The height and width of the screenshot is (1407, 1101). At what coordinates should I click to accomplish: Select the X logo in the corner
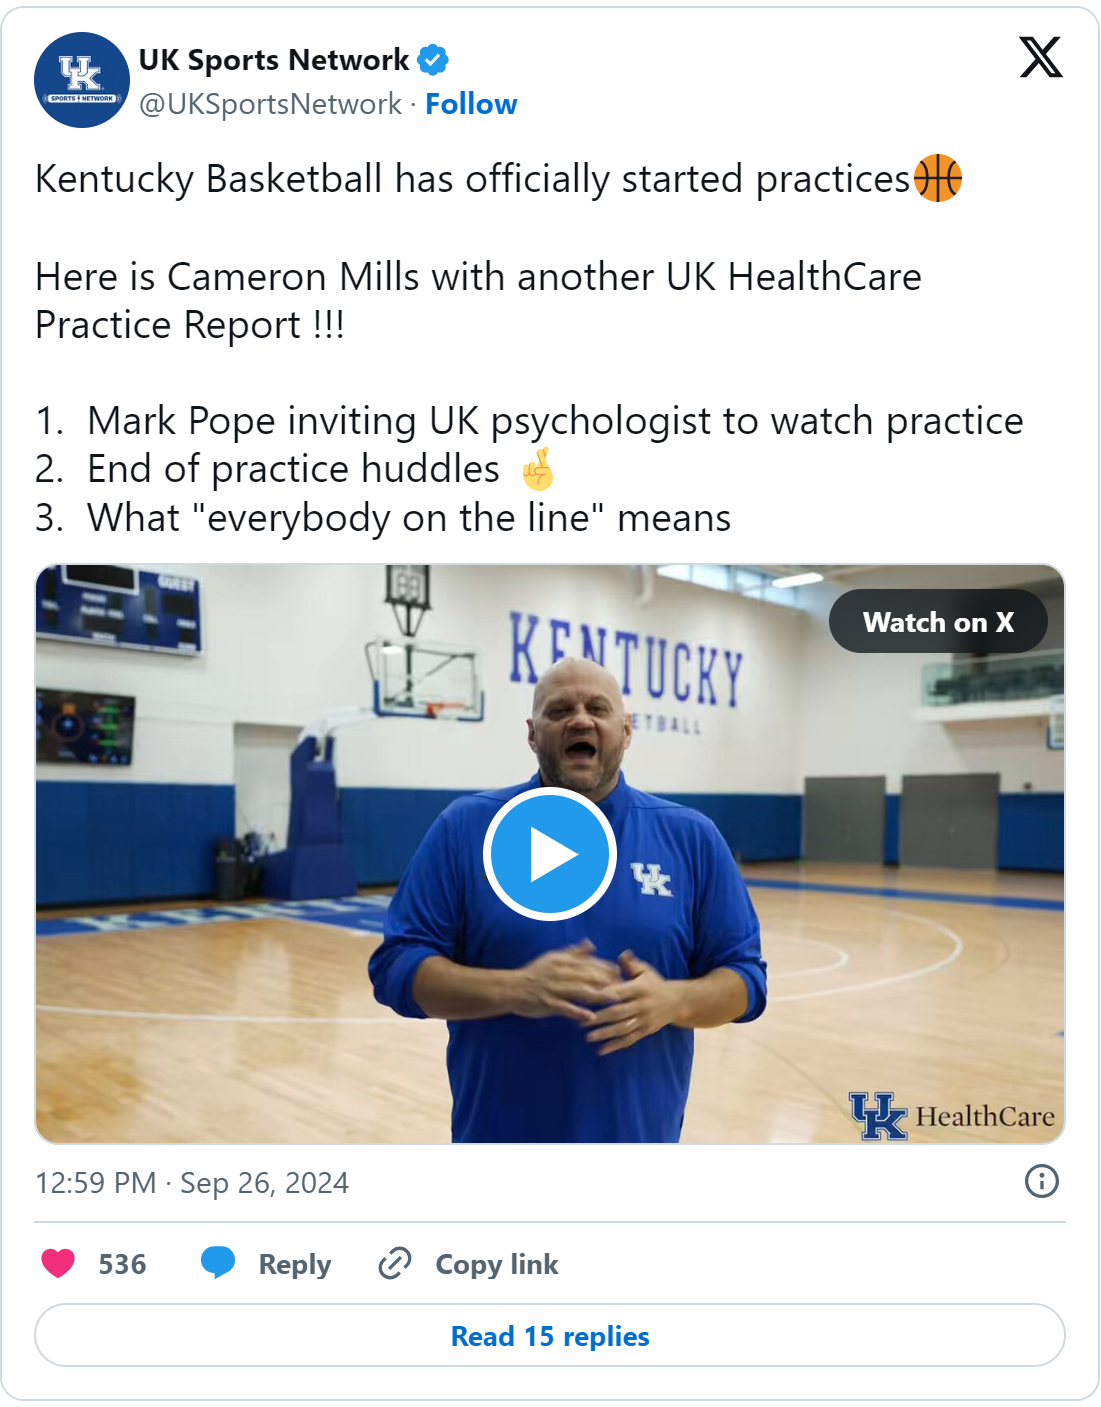coord(1042,58)
